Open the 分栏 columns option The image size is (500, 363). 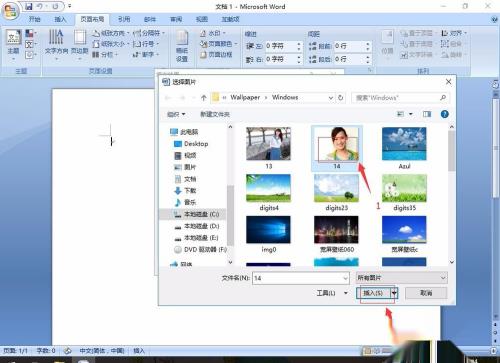(105, 54)
